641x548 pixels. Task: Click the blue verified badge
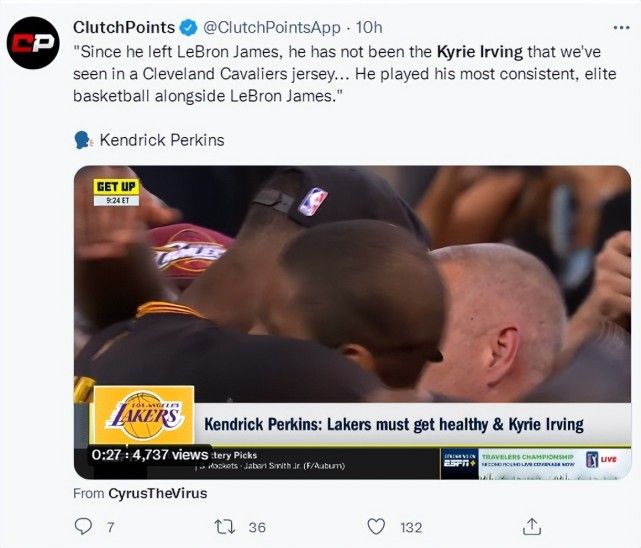tap(187, 27)
